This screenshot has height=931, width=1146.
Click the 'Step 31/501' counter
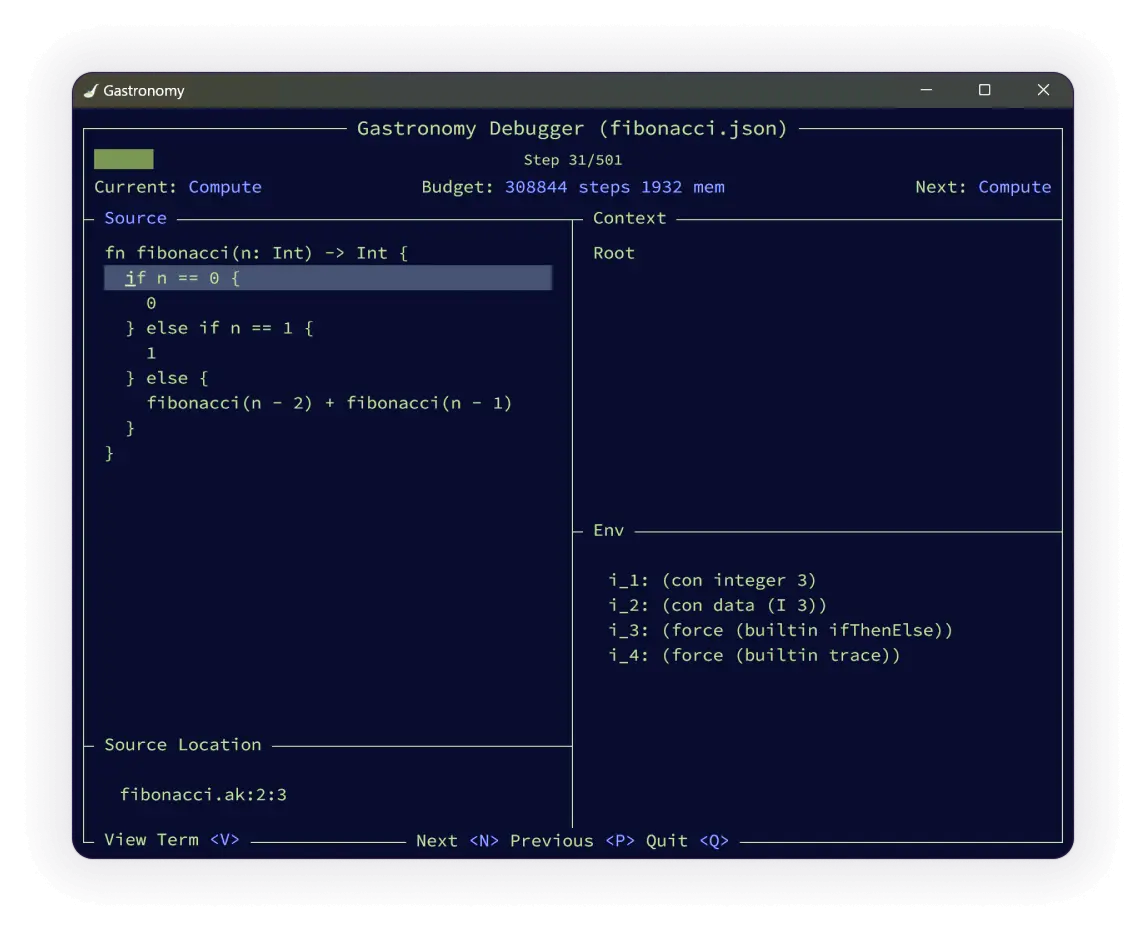coord(572,160)
